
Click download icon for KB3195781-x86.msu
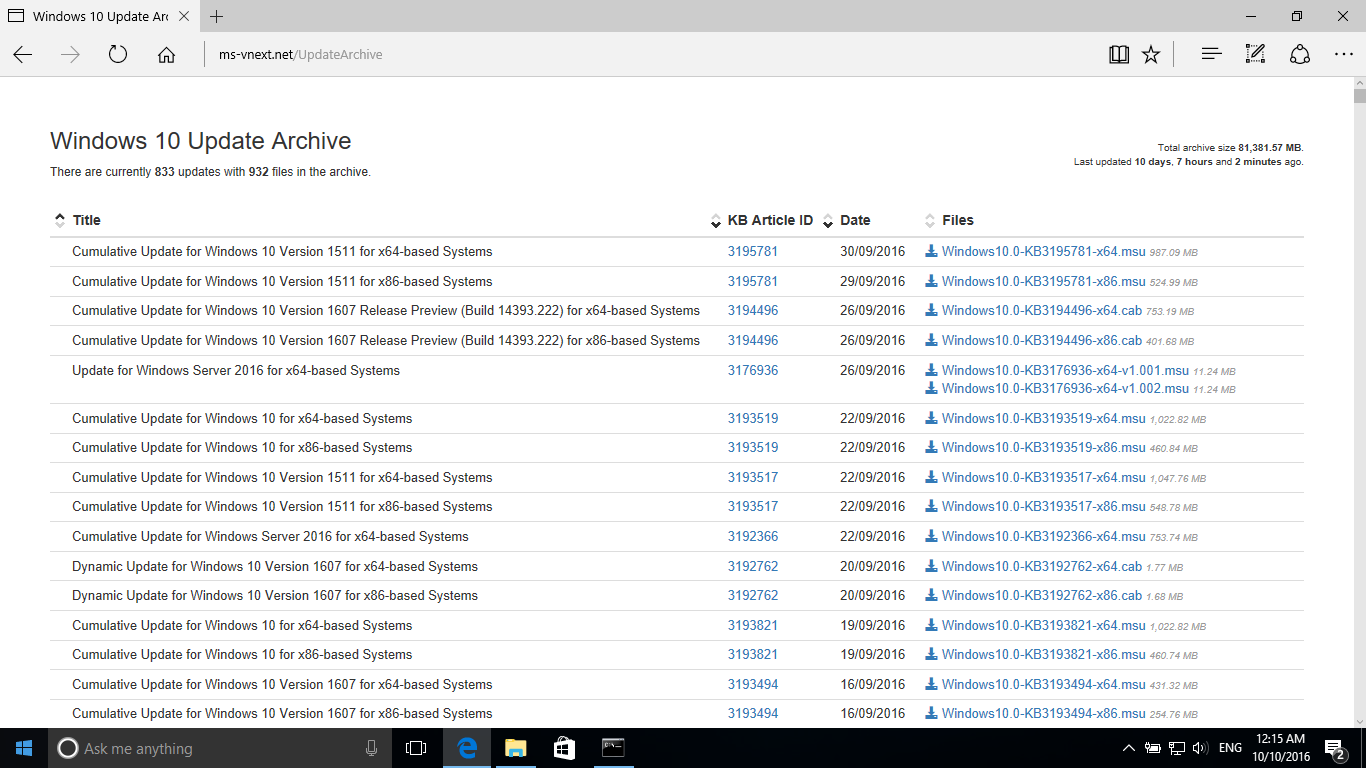click(931, 282)
